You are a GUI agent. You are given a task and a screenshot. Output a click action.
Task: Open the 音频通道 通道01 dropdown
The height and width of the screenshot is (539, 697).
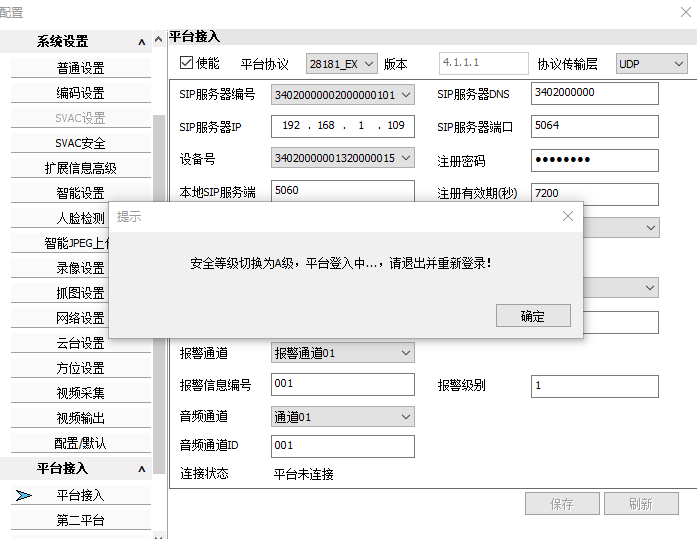343,416
